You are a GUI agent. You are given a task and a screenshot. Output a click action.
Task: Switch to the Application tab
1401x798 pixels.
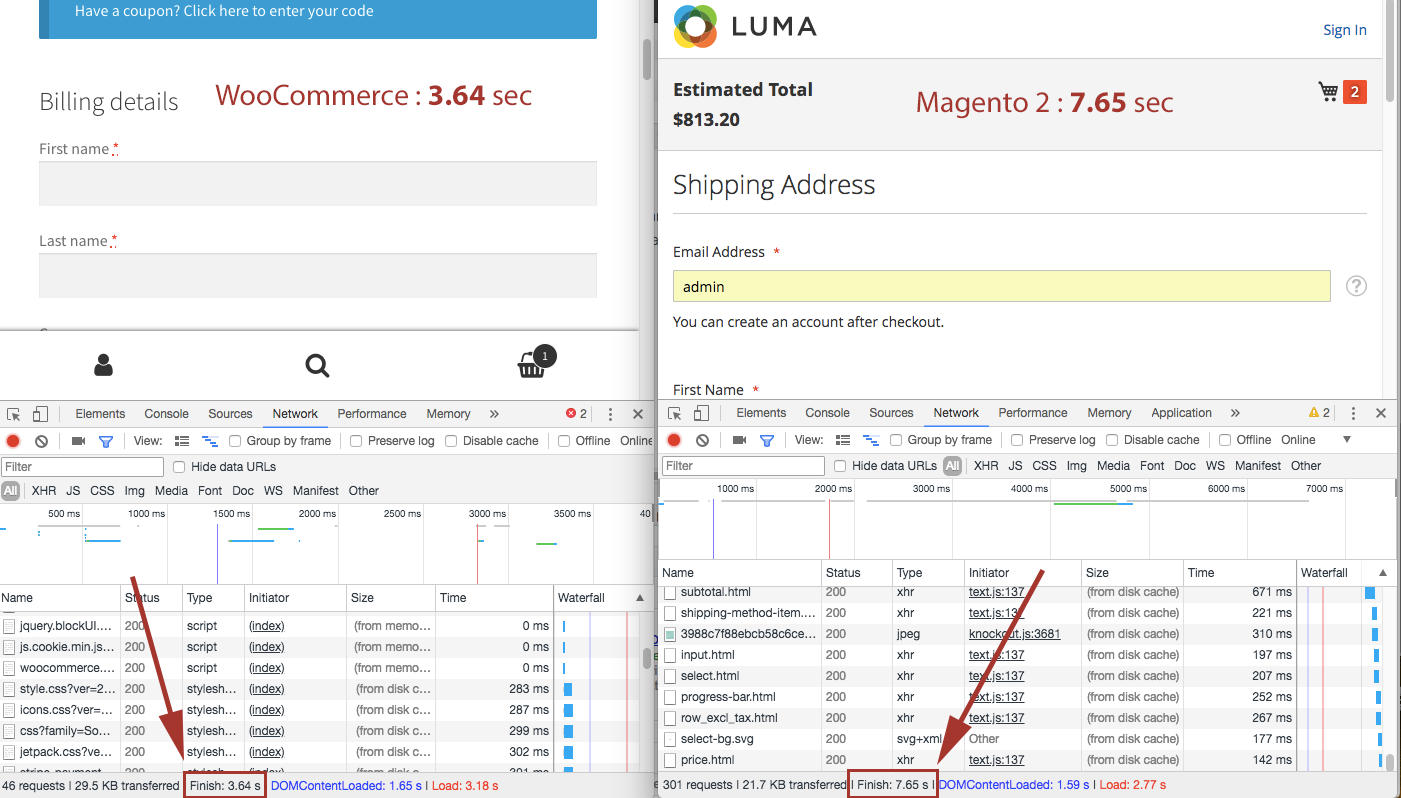click(1181, 413)
